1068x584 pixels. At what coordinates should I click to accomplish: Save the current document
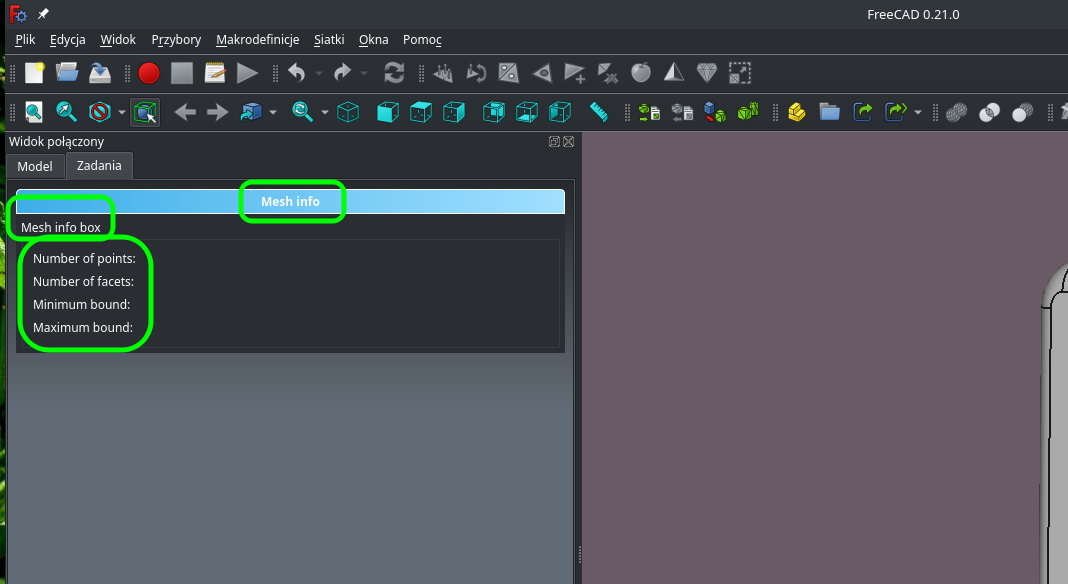(100, 72)
